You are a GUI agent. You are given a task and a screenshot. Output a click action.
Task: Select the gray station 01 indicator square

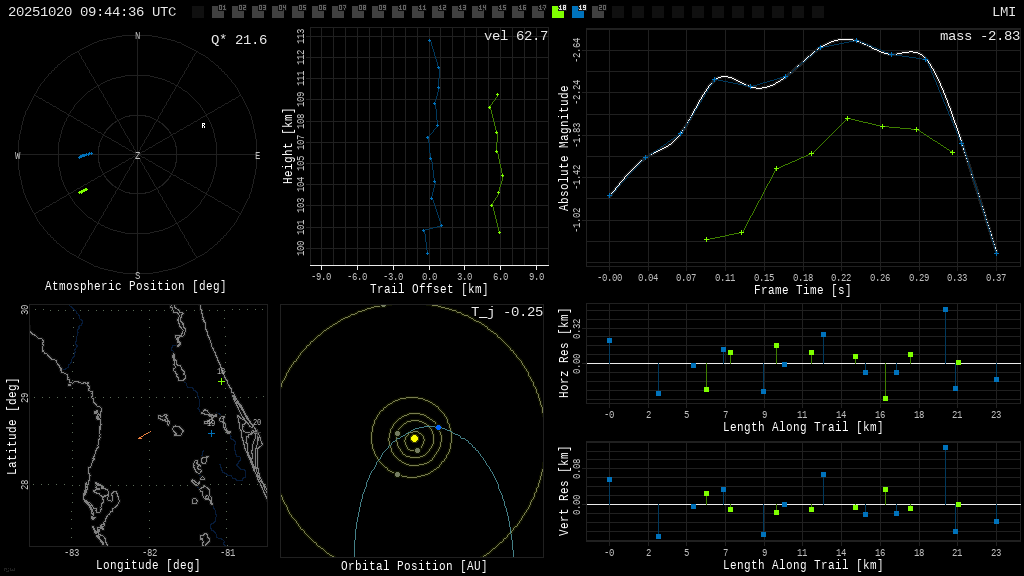click(218, 13)
